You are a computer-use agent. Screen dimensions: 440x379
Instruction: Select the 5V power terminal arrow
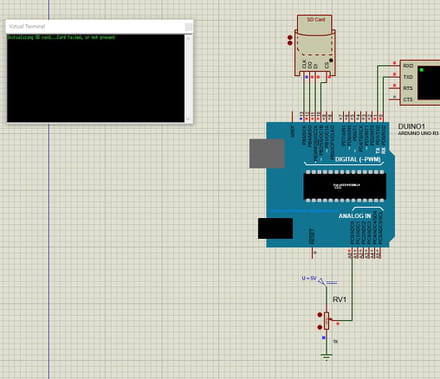point(322,282)
